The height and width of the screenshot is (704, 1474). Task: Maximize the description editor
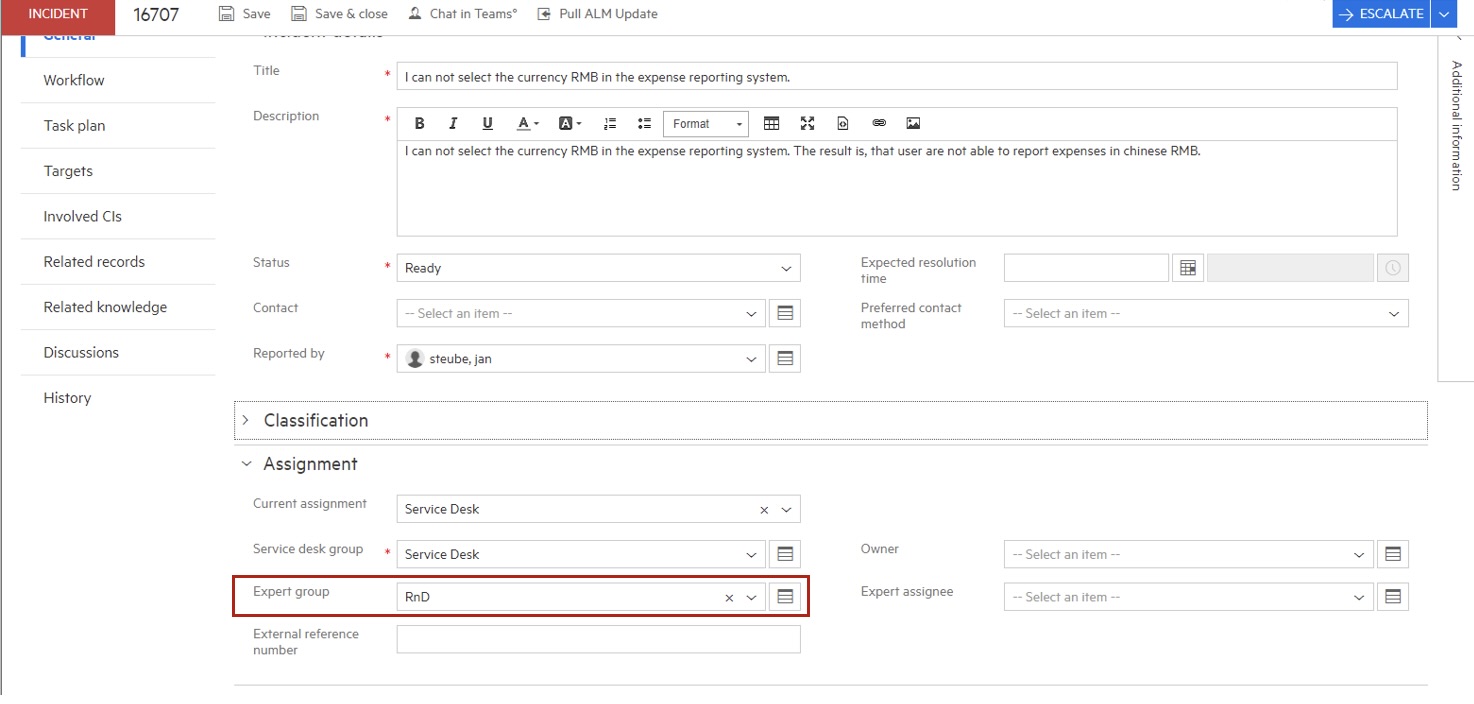807,122
